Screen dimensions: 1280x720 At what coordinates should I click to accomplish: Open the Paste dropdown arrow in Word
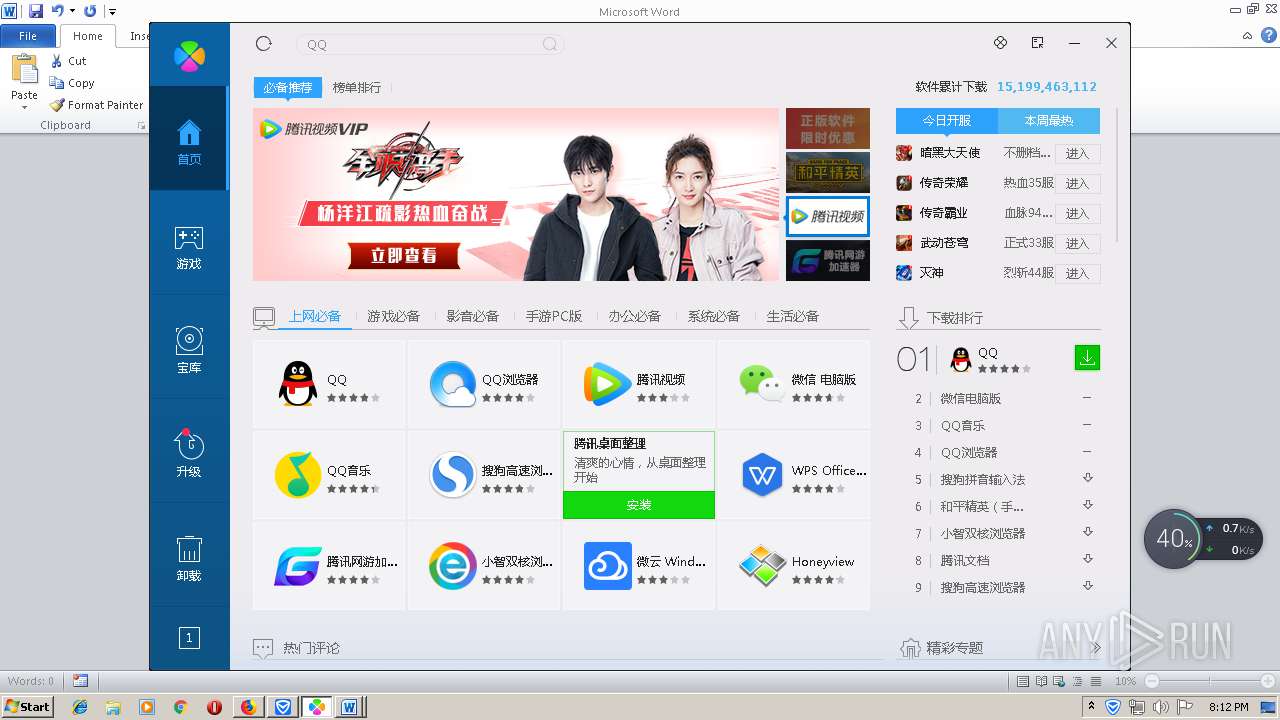pos(24,108)
